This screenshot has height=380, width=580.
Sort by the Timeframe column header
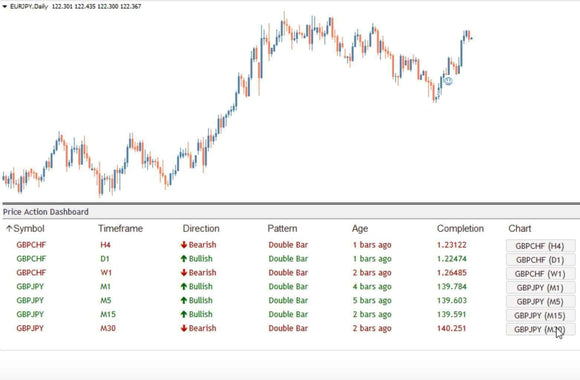point(120,229)
